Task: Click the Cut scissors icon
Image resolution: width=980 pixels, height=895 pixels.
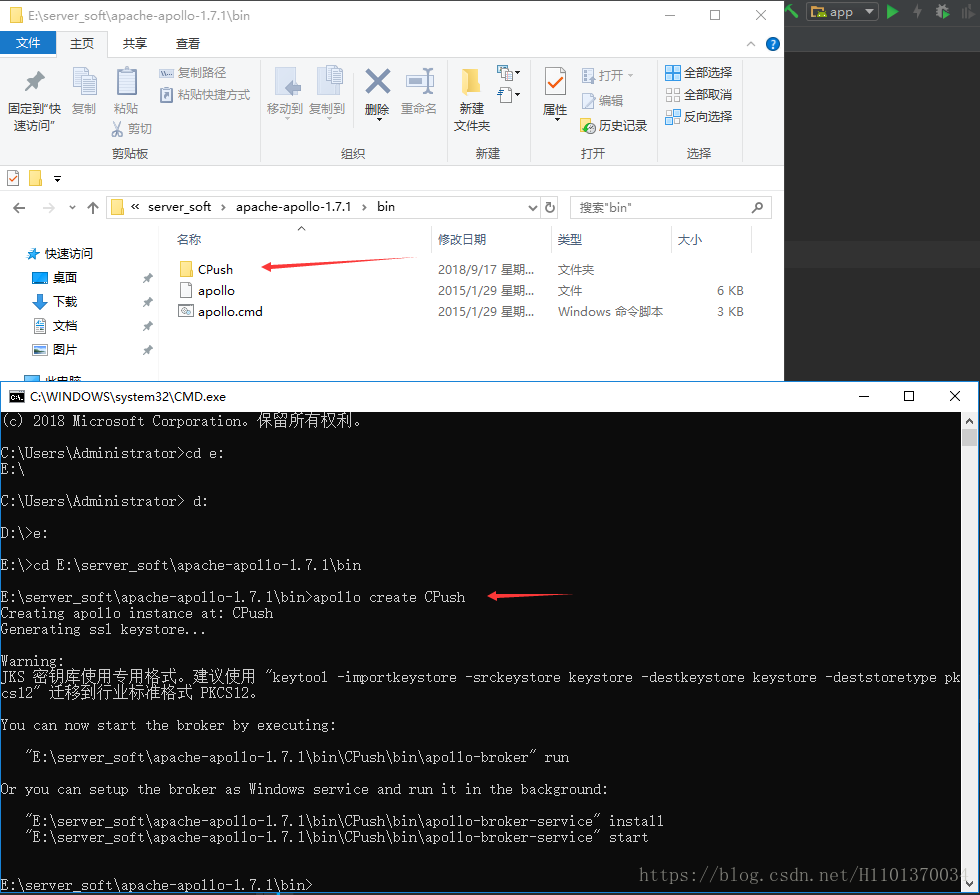Action: click(x=118, y=129)
